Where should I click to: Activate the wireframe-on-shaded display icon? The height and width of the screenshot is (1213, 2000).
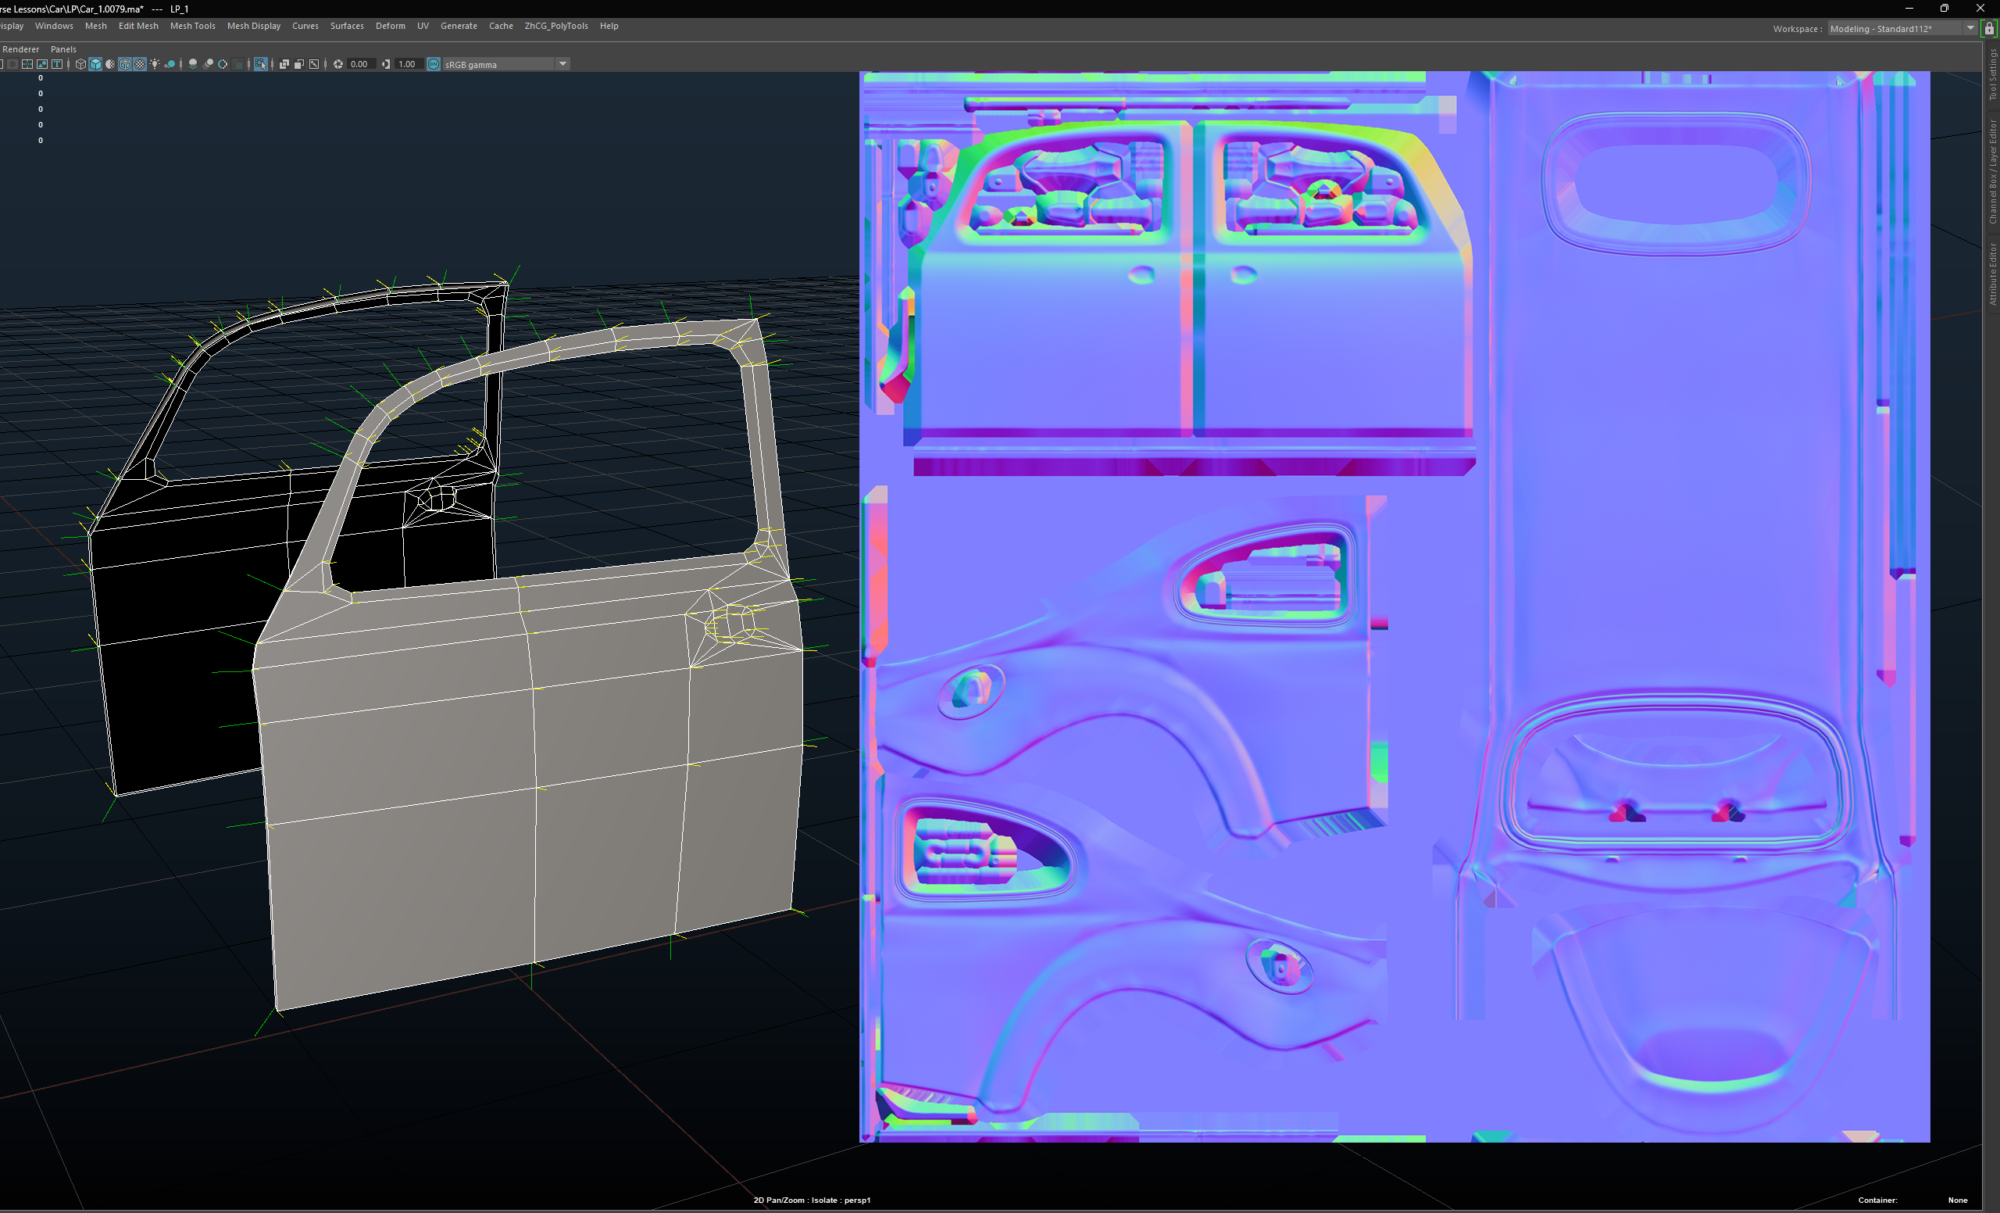point(125,64)
